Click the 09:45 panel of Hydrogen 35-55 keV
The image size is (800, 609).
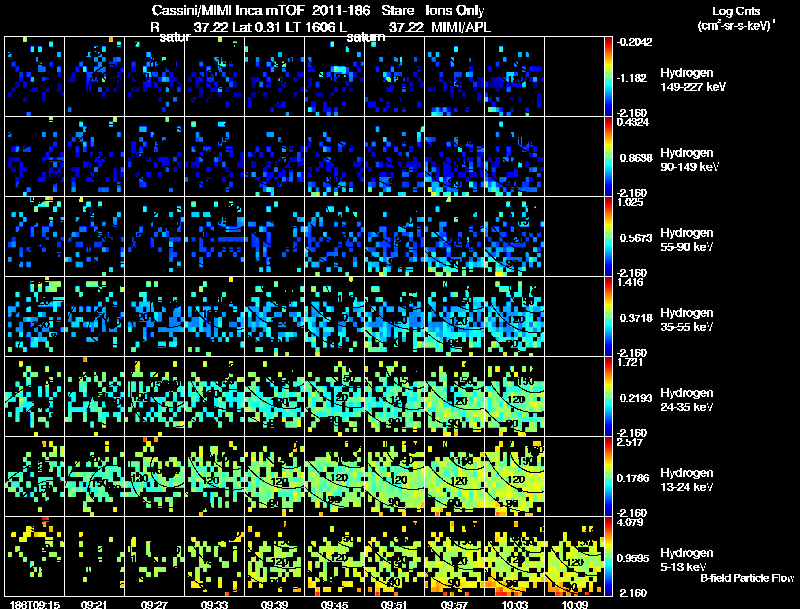pos(335,316)
